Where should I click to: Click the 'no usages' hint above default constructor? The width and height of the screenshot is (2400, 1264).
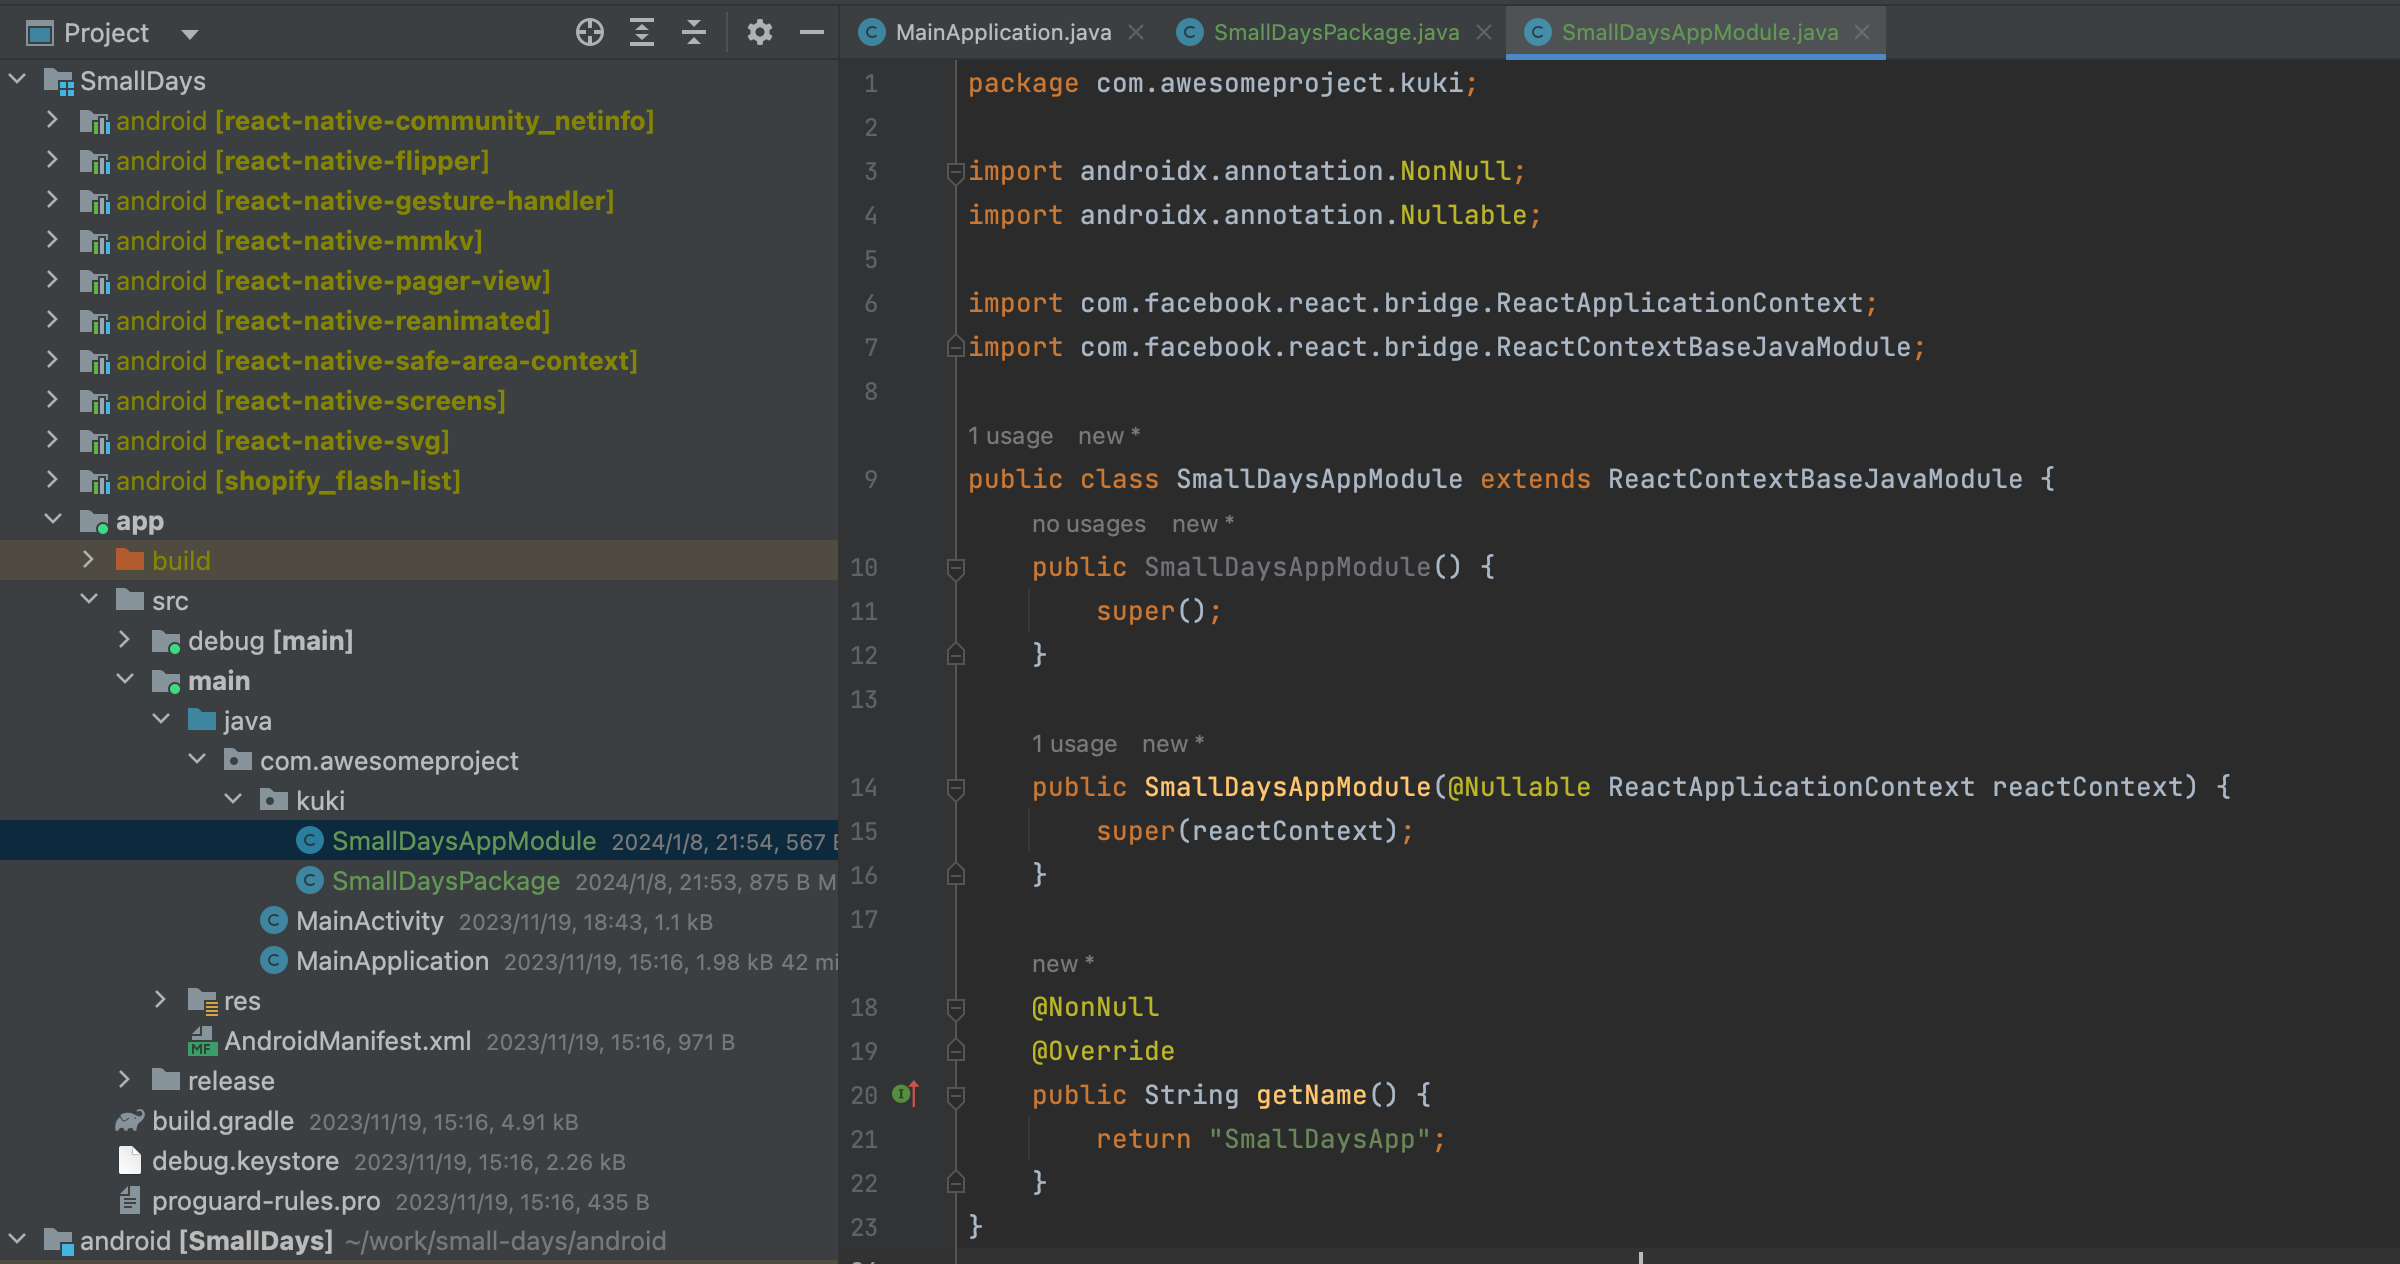[x=1088, y=524]
